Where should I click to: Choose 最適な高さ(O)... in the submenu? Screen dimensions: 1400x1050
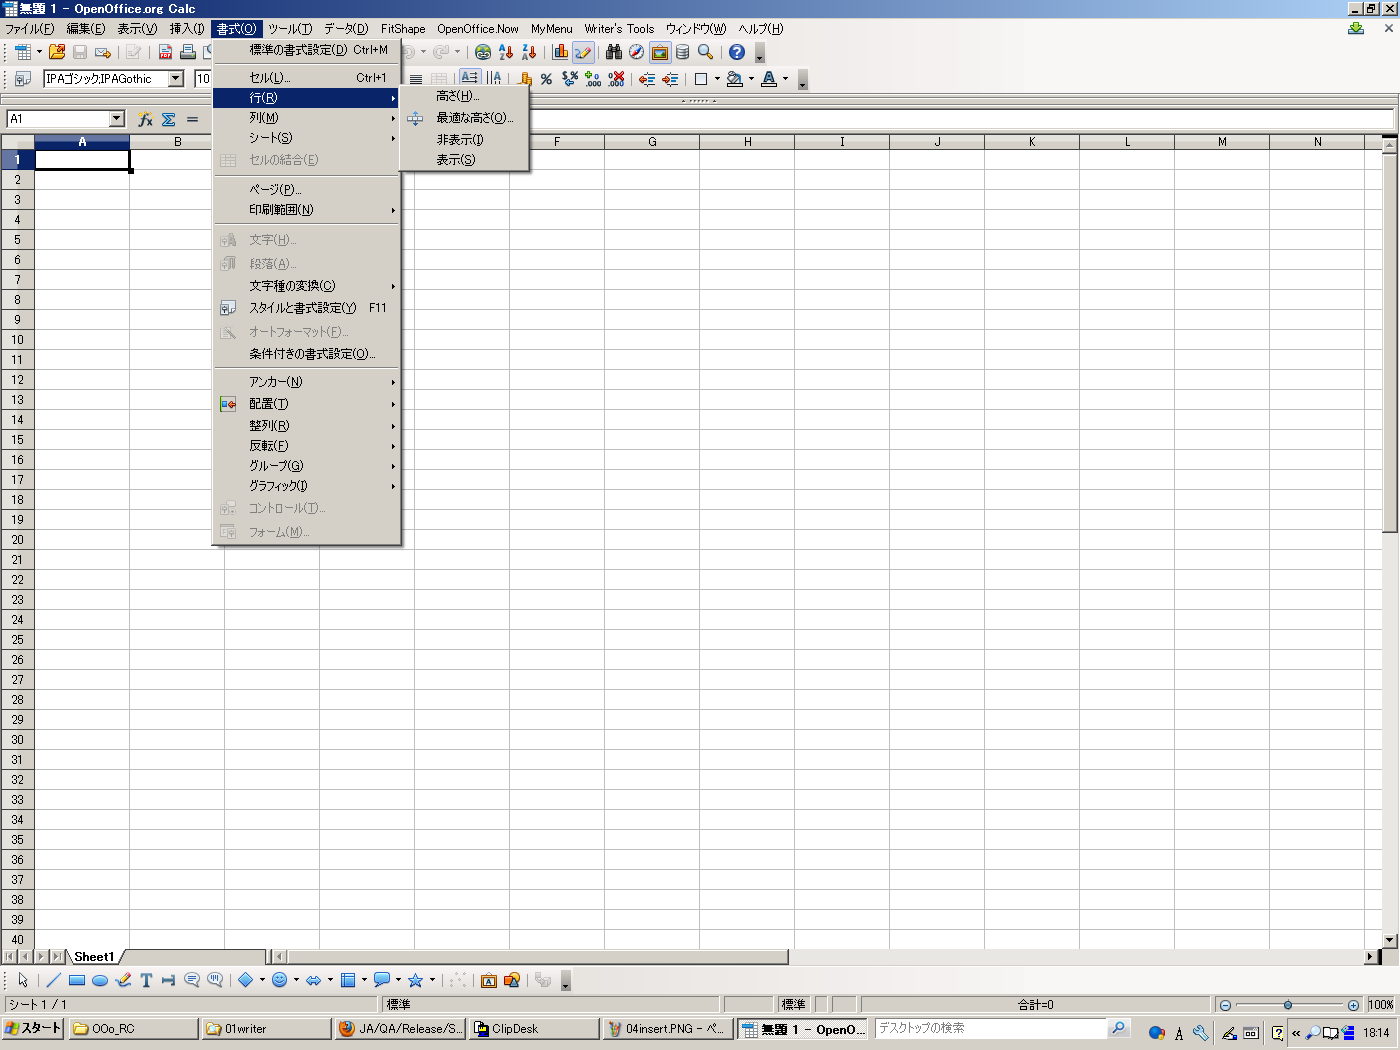pyautogui.click(x=464, y=118)
